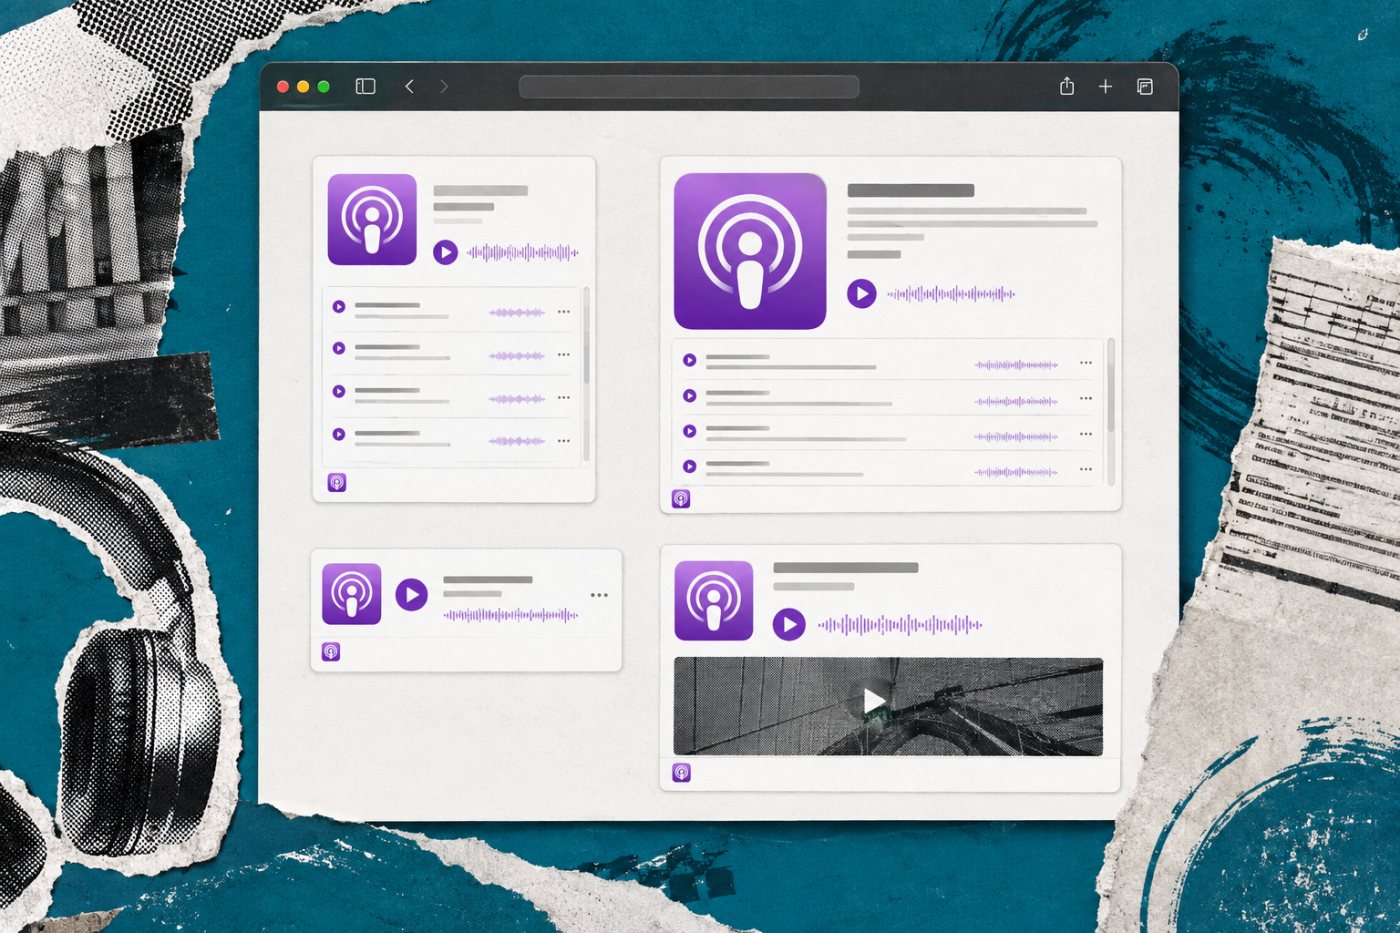Screen dimensions: 1400x933
Task: Seek waveform on the video podcast card
Action: [x=900, y=625]
